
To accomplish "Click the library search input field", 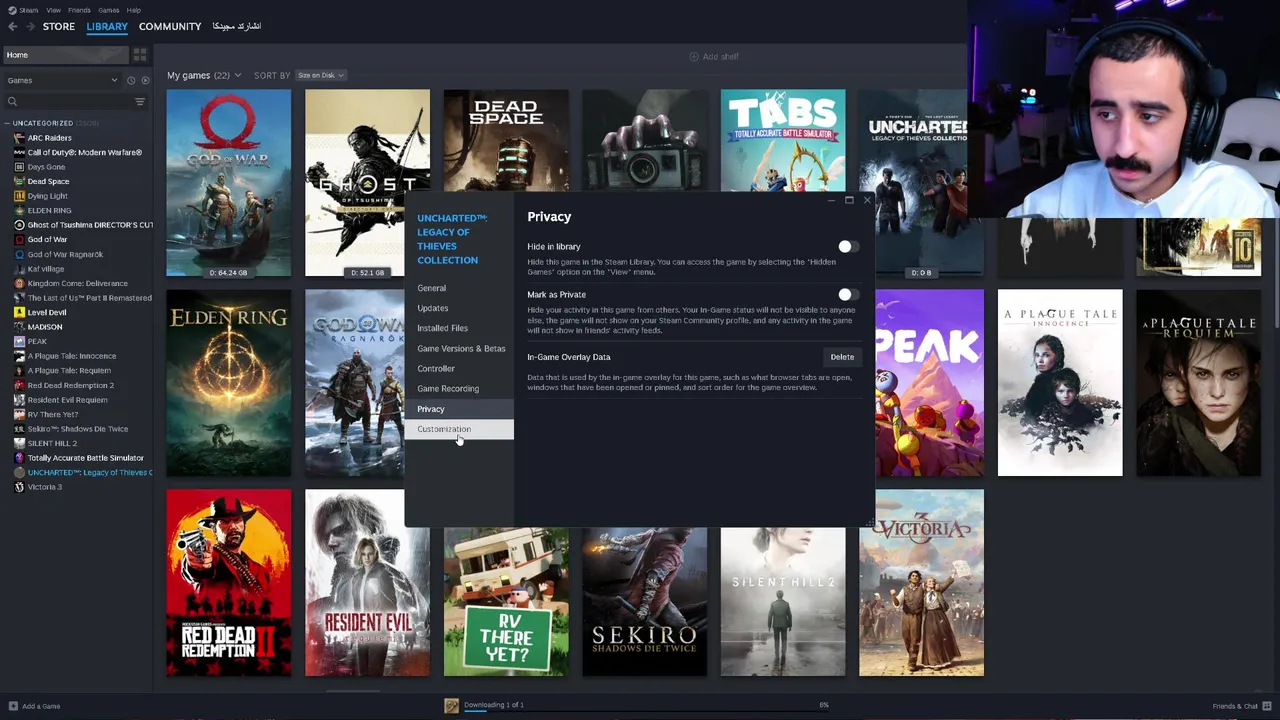I will click(75, 101).
